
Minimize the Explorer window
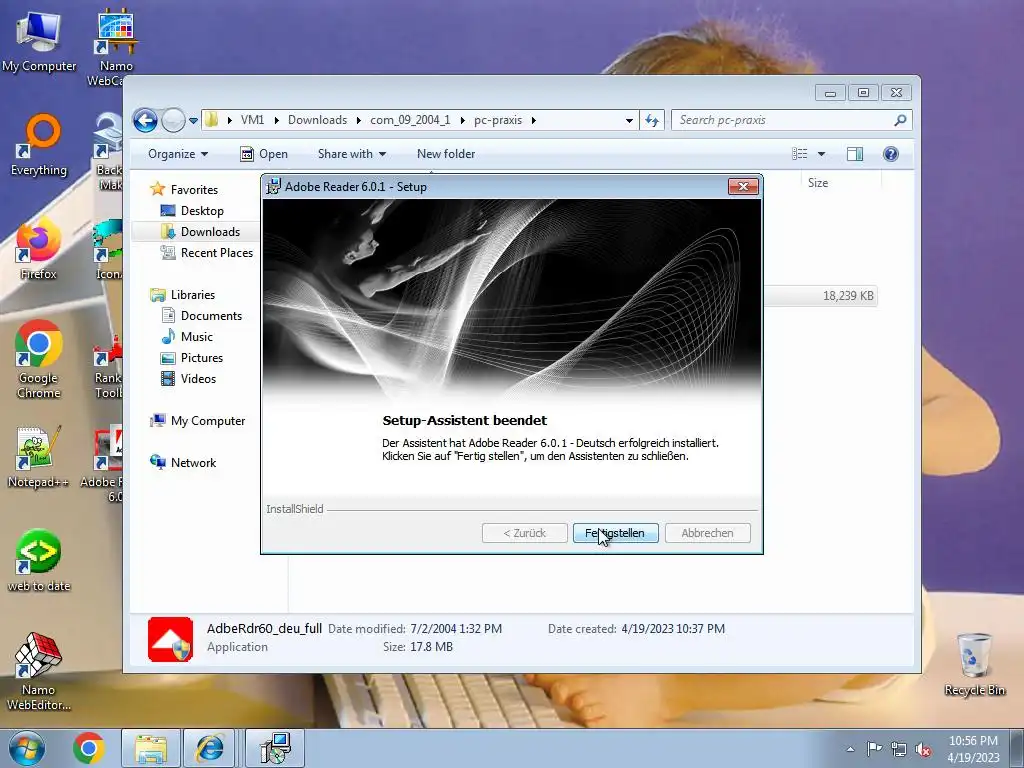pyautogui.click(x=830, y=93)
